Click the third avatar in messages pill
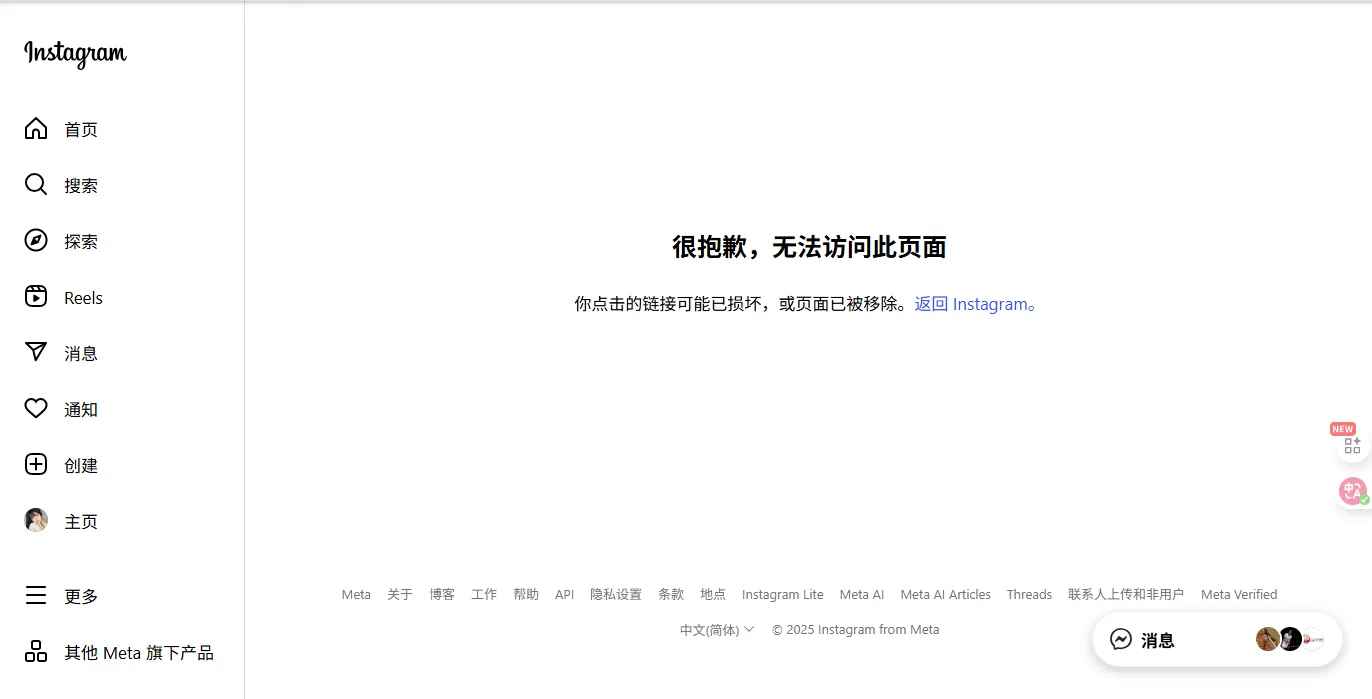The width and height of the screenshot is (1372, 699). pyautogui.click(x=1313, y=639)
